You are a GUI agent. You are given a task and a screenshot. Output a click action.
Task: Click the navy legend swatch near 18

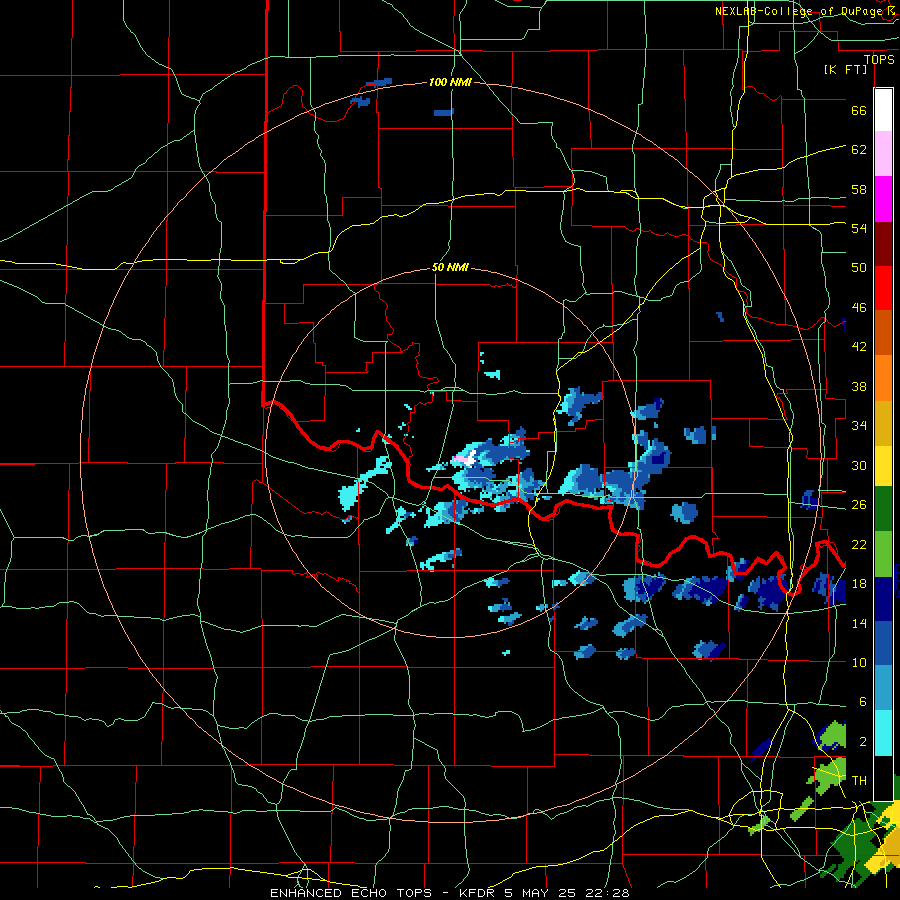coord(883,599)
